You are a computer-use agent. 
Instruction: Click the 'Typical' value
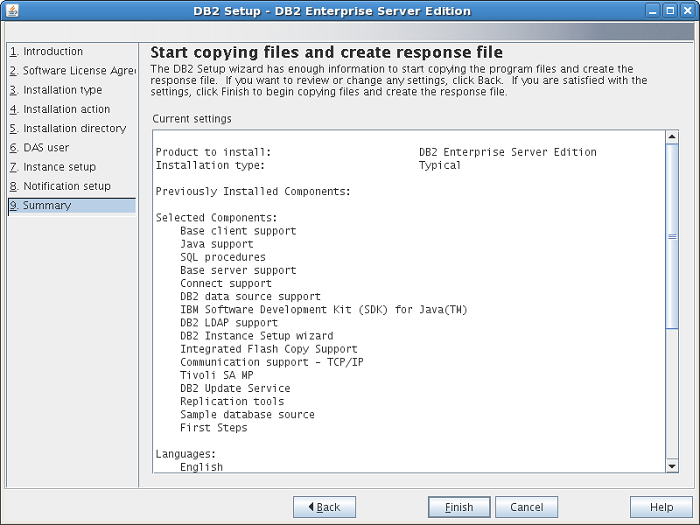tap(440, 165)
